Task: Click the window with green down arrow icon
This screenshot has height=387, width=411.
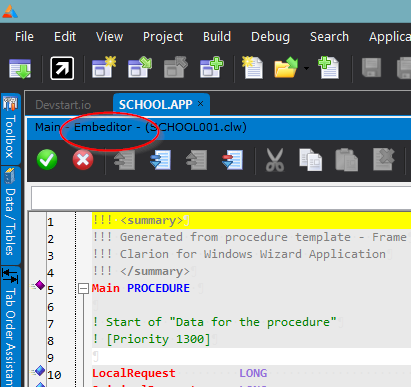Action: pos(20,69)
